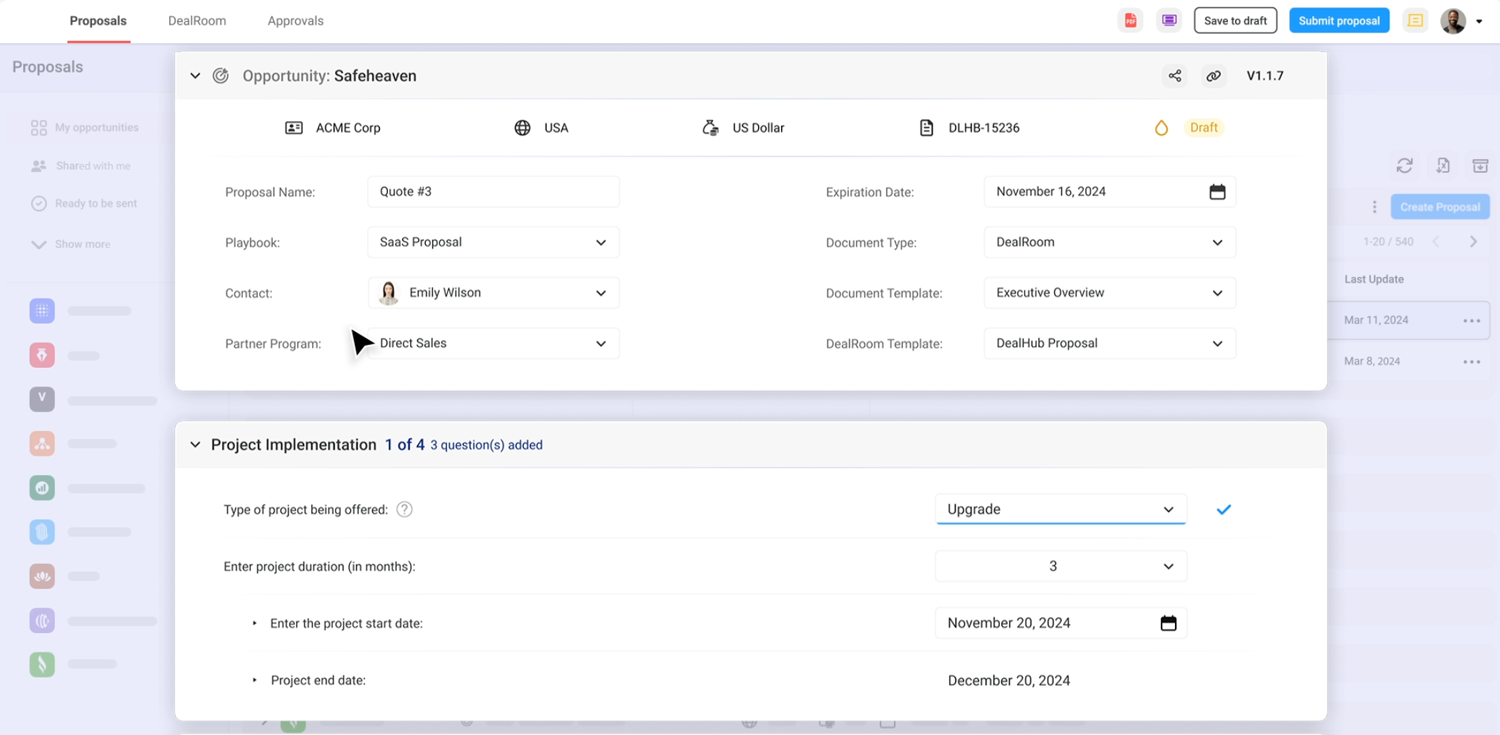Select the Draft status indicator
The height and width of the screenshot is (735, 1500).
[x=1203, y=127]
